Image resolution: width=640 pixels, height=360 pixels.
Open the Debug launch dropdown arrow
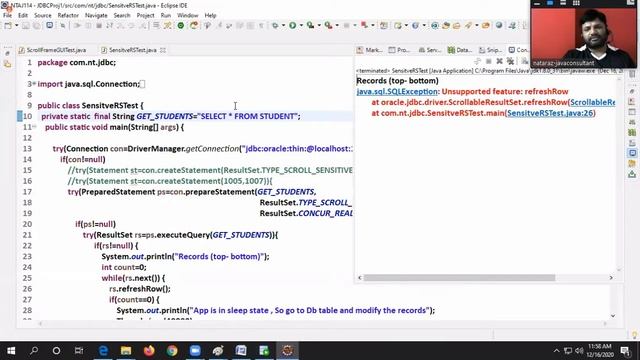(x=283, y=25)
